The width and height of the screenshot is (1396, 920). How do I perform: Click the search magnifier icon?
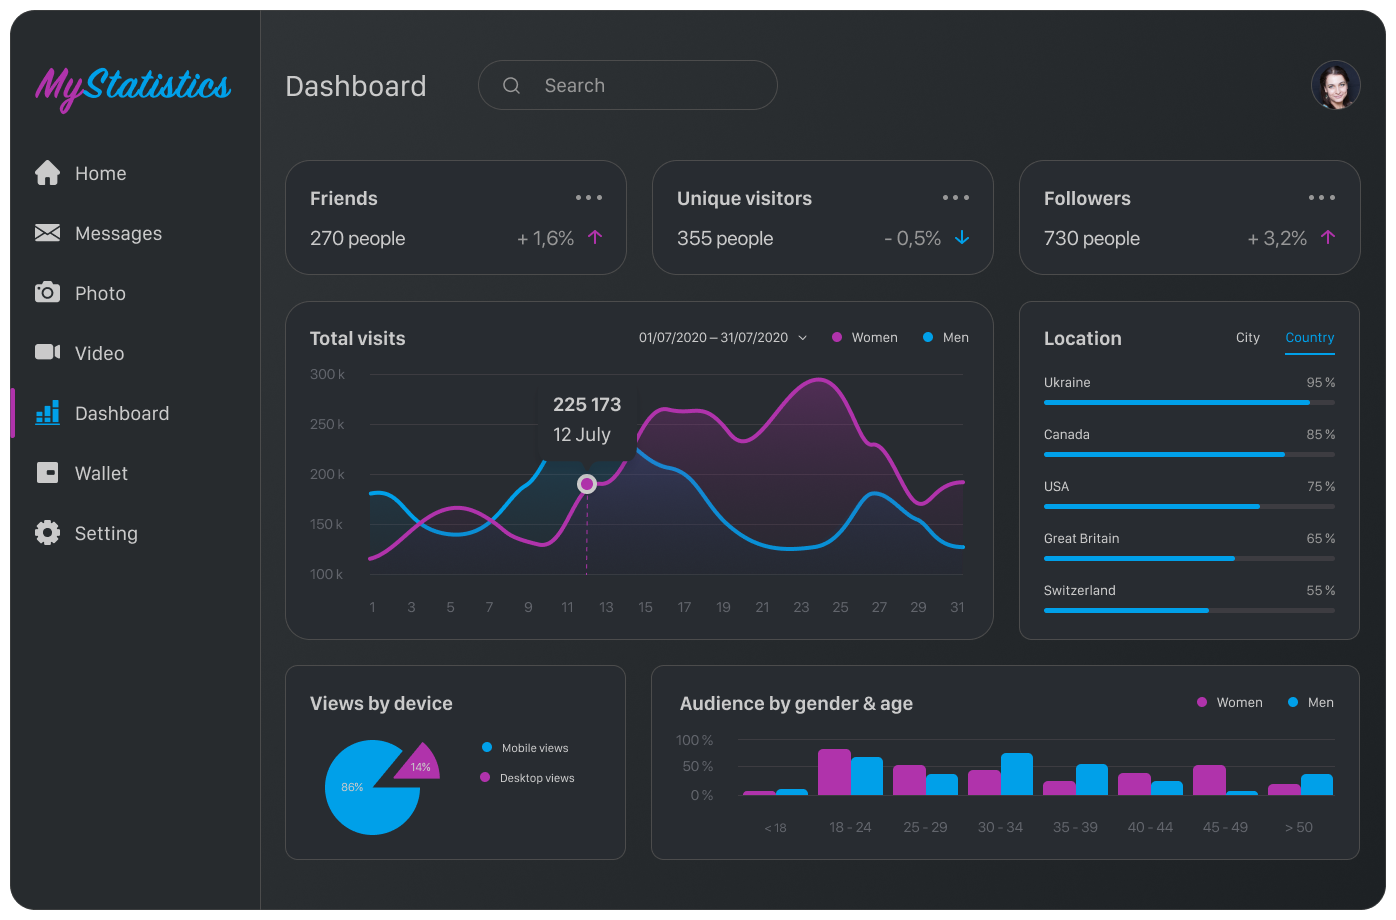pyautogui.click(x=511, y=85)
